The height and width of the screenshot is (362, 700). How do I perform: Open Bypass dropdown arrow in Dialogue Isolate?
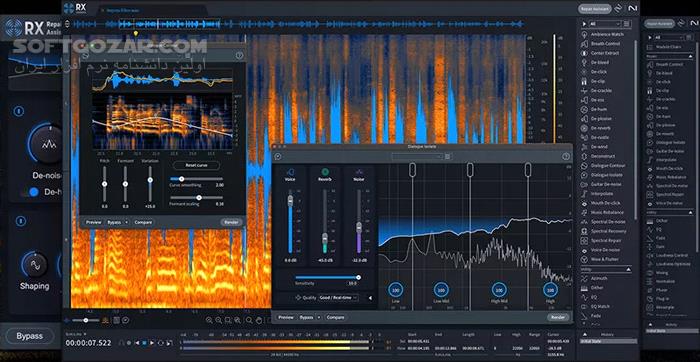(x=318, y=317)
